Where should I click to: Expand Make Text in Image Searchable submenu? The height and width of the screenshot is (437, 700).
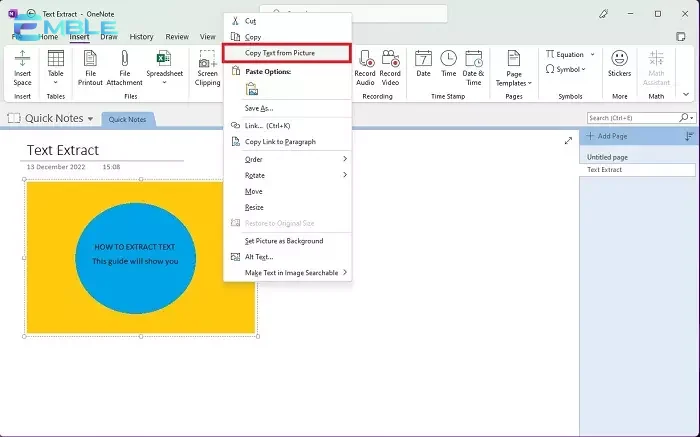[x=288, y=273]
